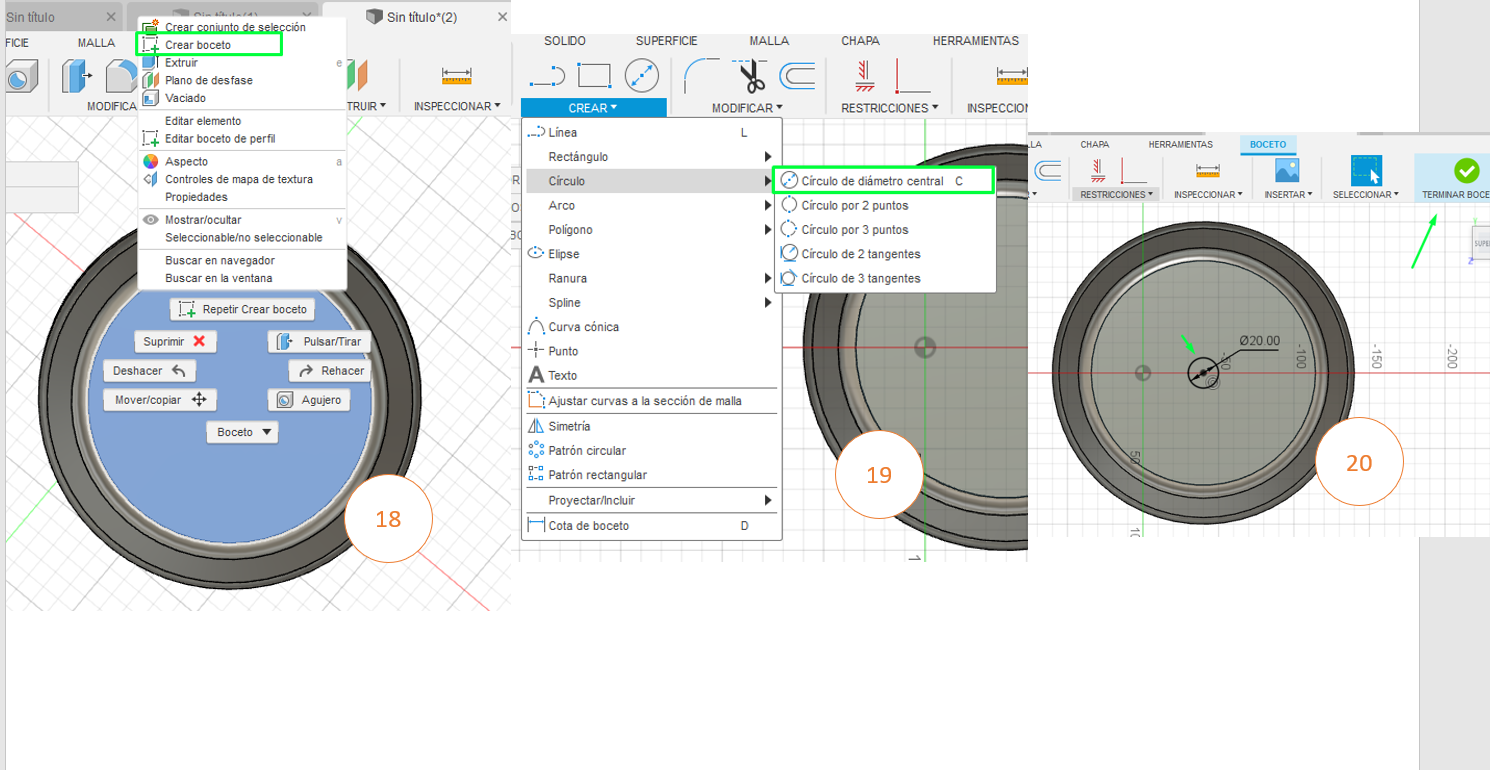The image size is (1490, 770).
Task: Click the center diameter circle icon above CREAR
Action: click(642, 76)
